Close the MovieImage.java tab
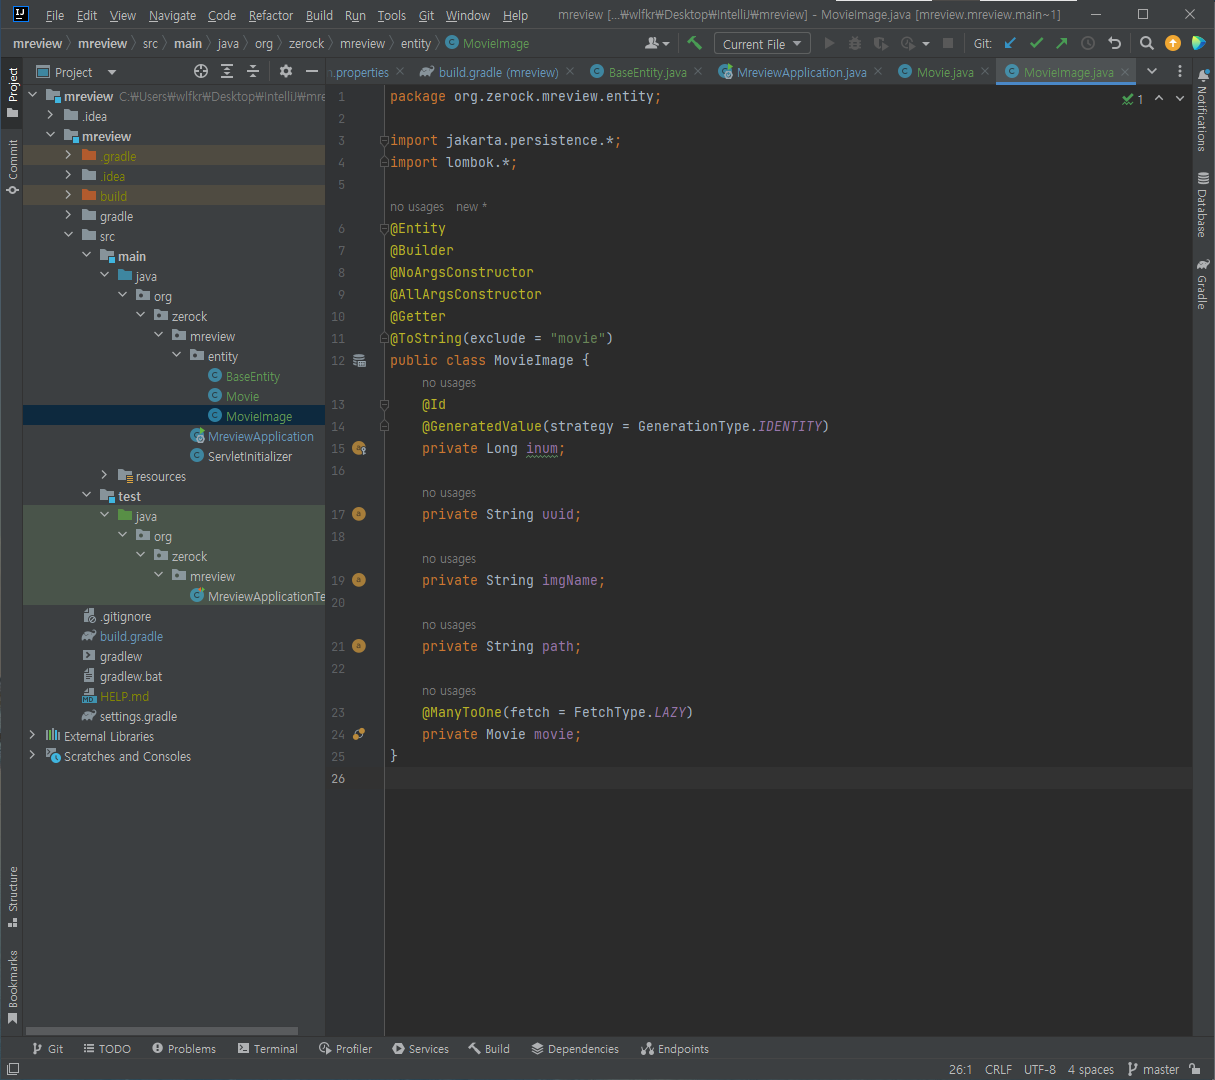The height and width of the screenshot is (1080, 1215). 1126,72
